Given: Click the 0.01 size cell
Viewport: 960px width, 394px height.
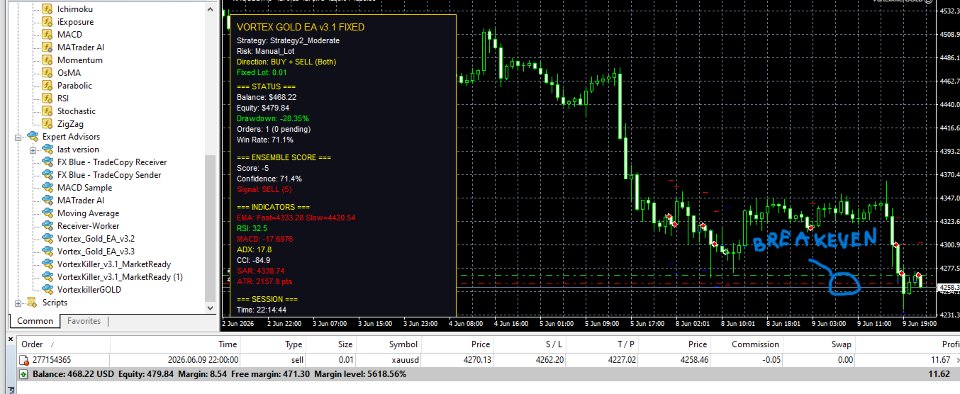Looking at the screenshot, I should click(x=346, y=361).
